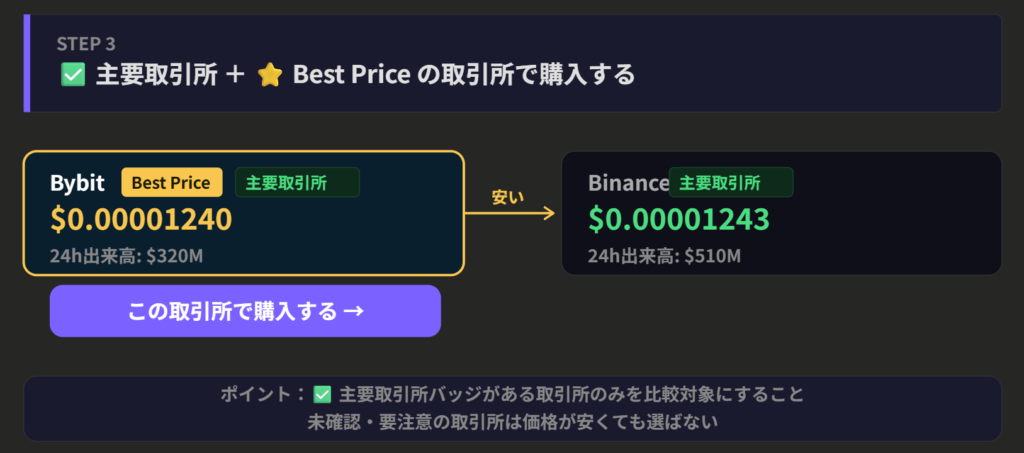Select the yellow Best Price badge
Viewport: 1024px width, 453px height.
(172, 183)
